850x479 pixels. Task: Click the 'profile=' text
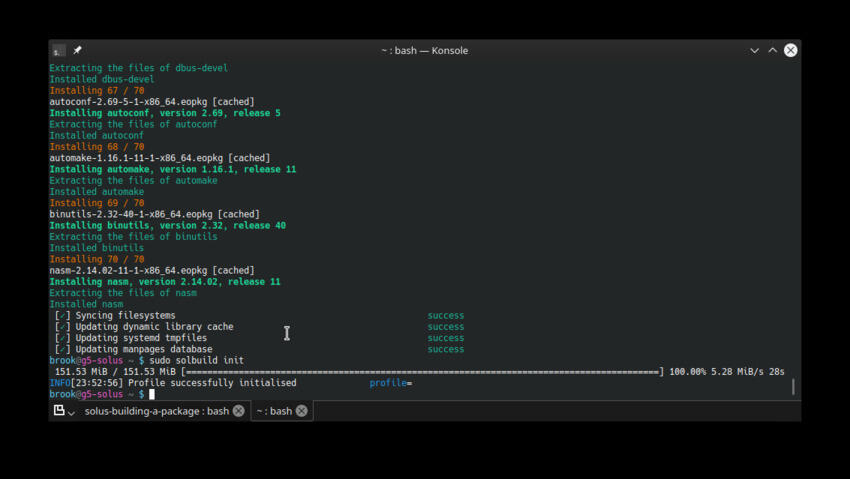(x=391, y=383)
